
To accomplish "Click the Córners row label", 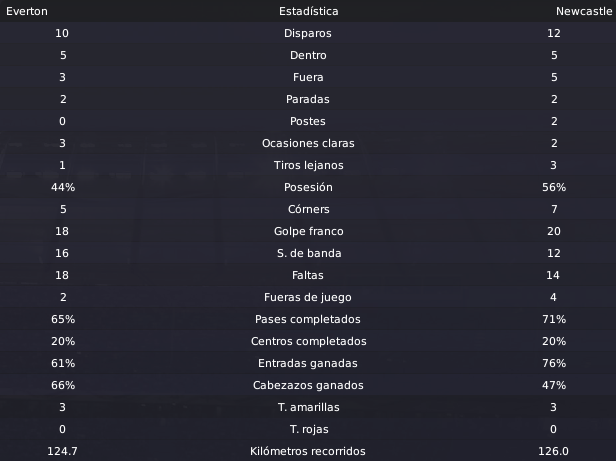I will click(x=308, y=209).
